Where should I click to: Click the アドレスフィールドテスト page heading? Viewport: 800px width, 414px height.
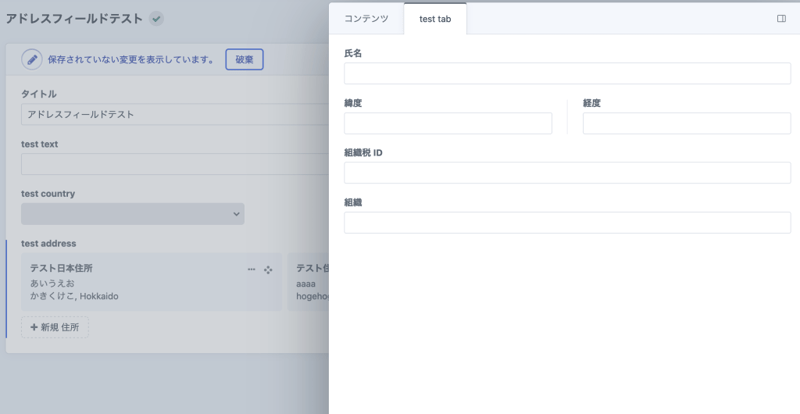(75, 19)
